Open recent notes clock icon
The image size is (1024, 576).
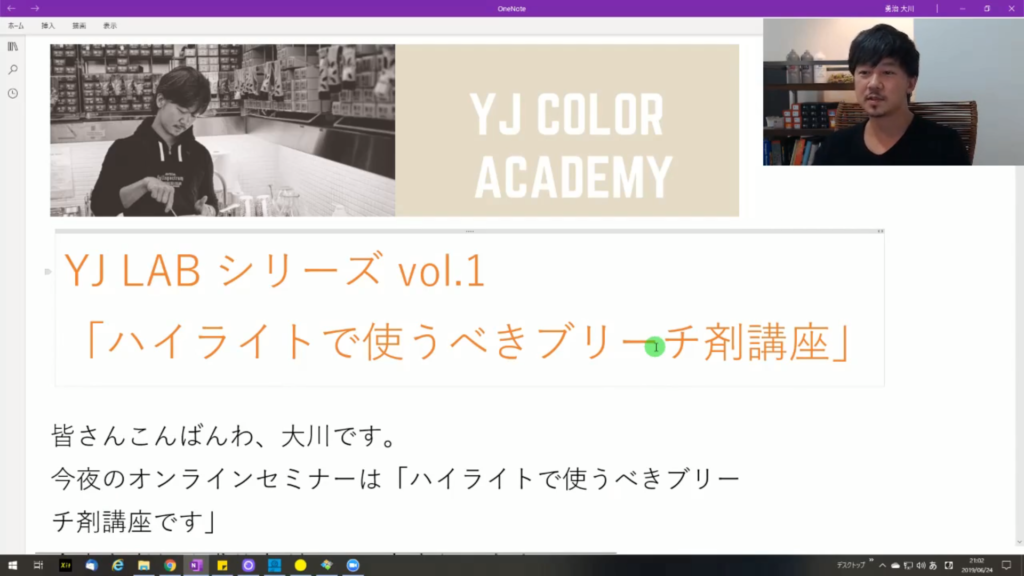pyautogui.click(x=12, y=93)
